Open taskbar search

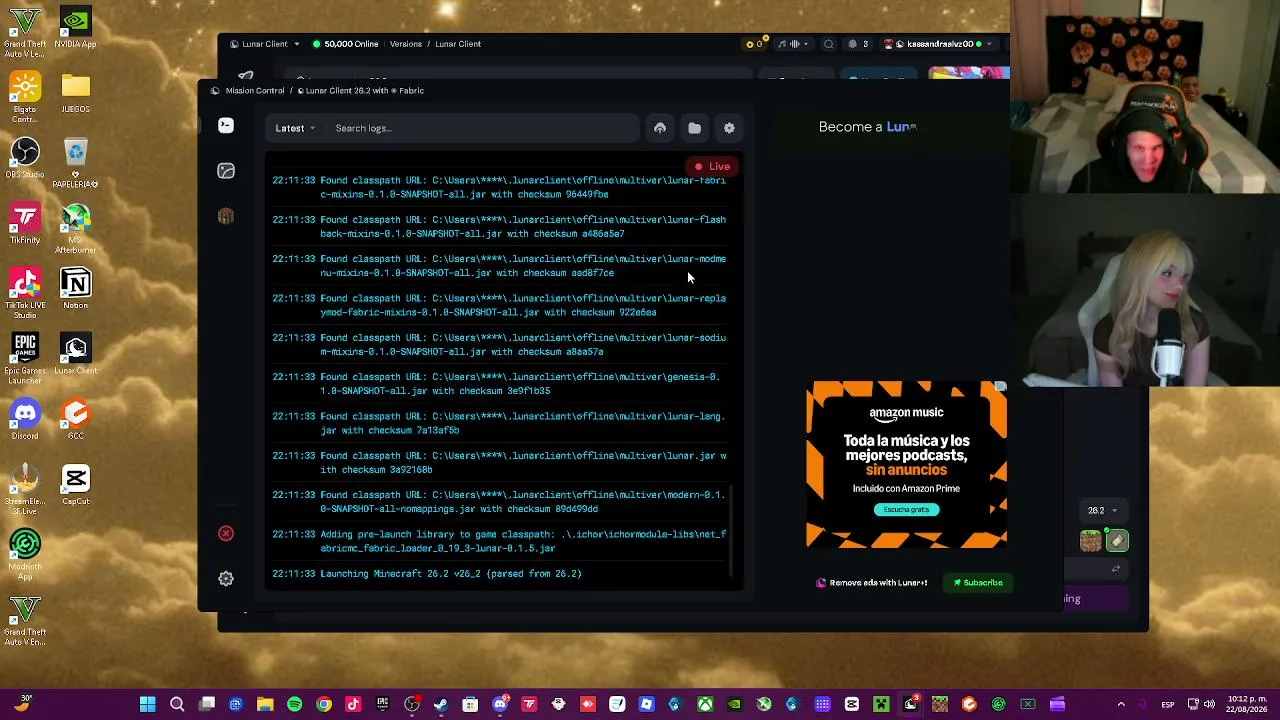(177, 705)
